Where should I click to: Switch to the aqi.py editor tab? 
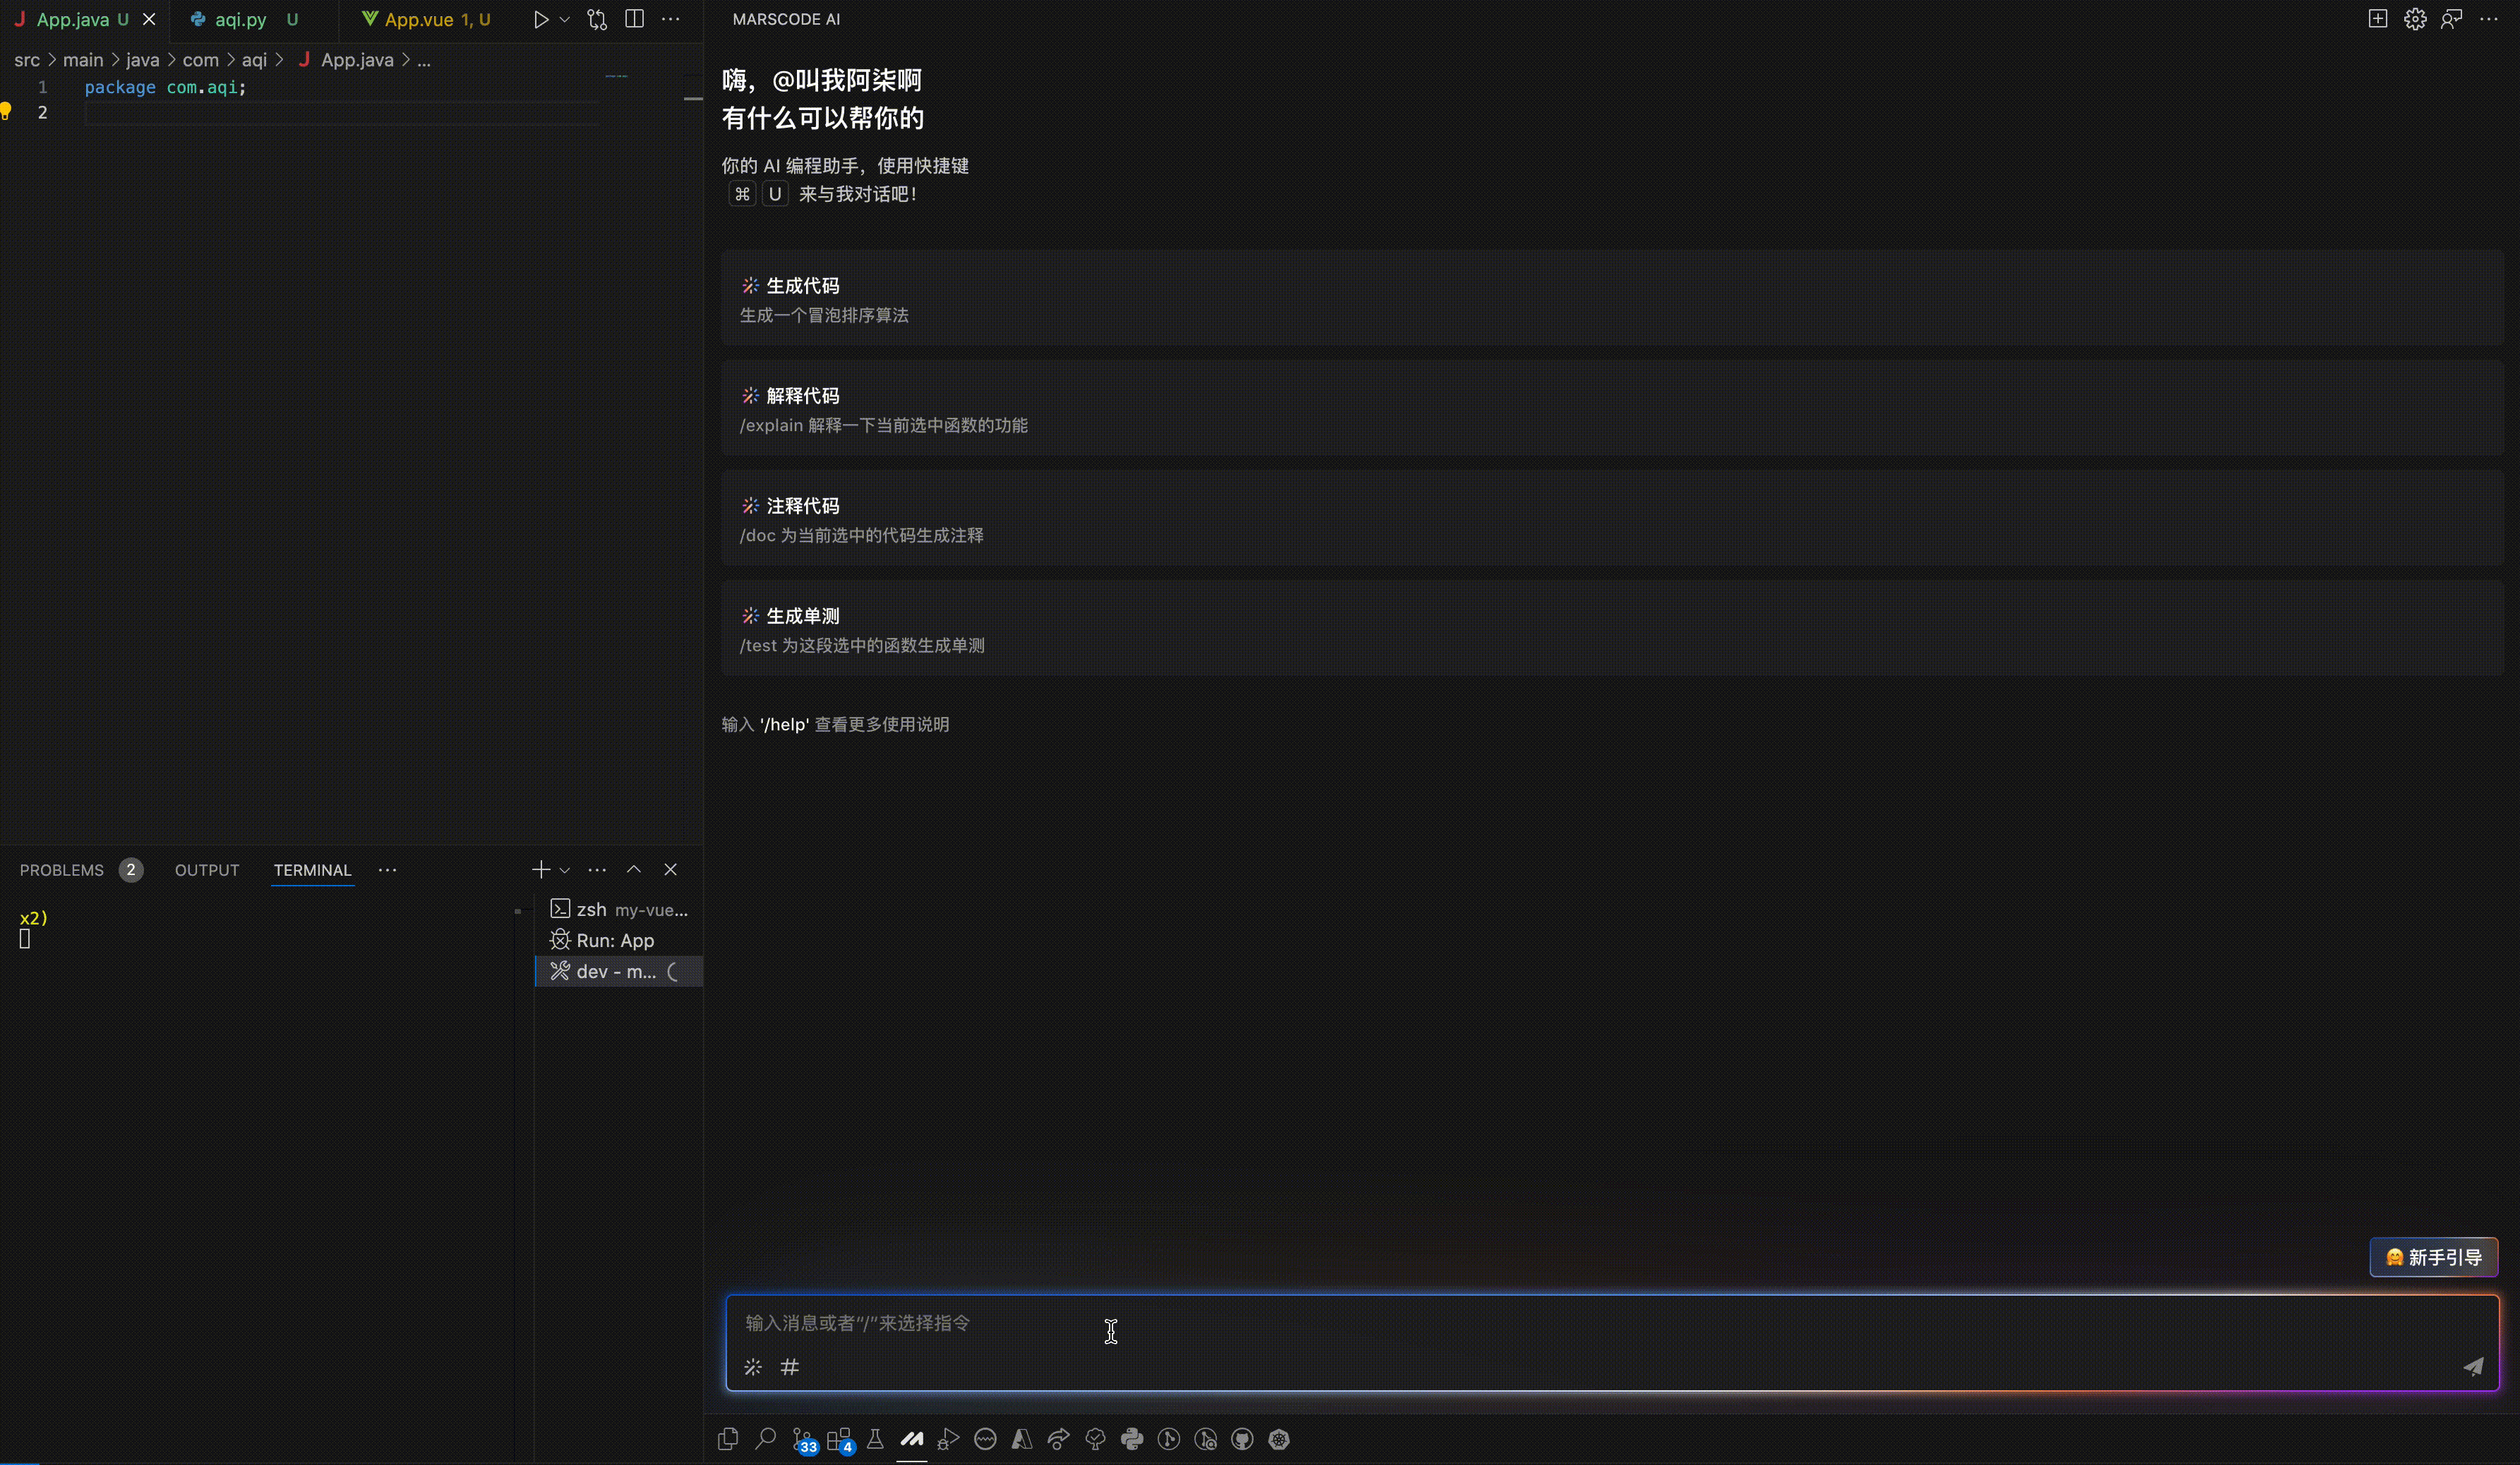coord(240,19)
